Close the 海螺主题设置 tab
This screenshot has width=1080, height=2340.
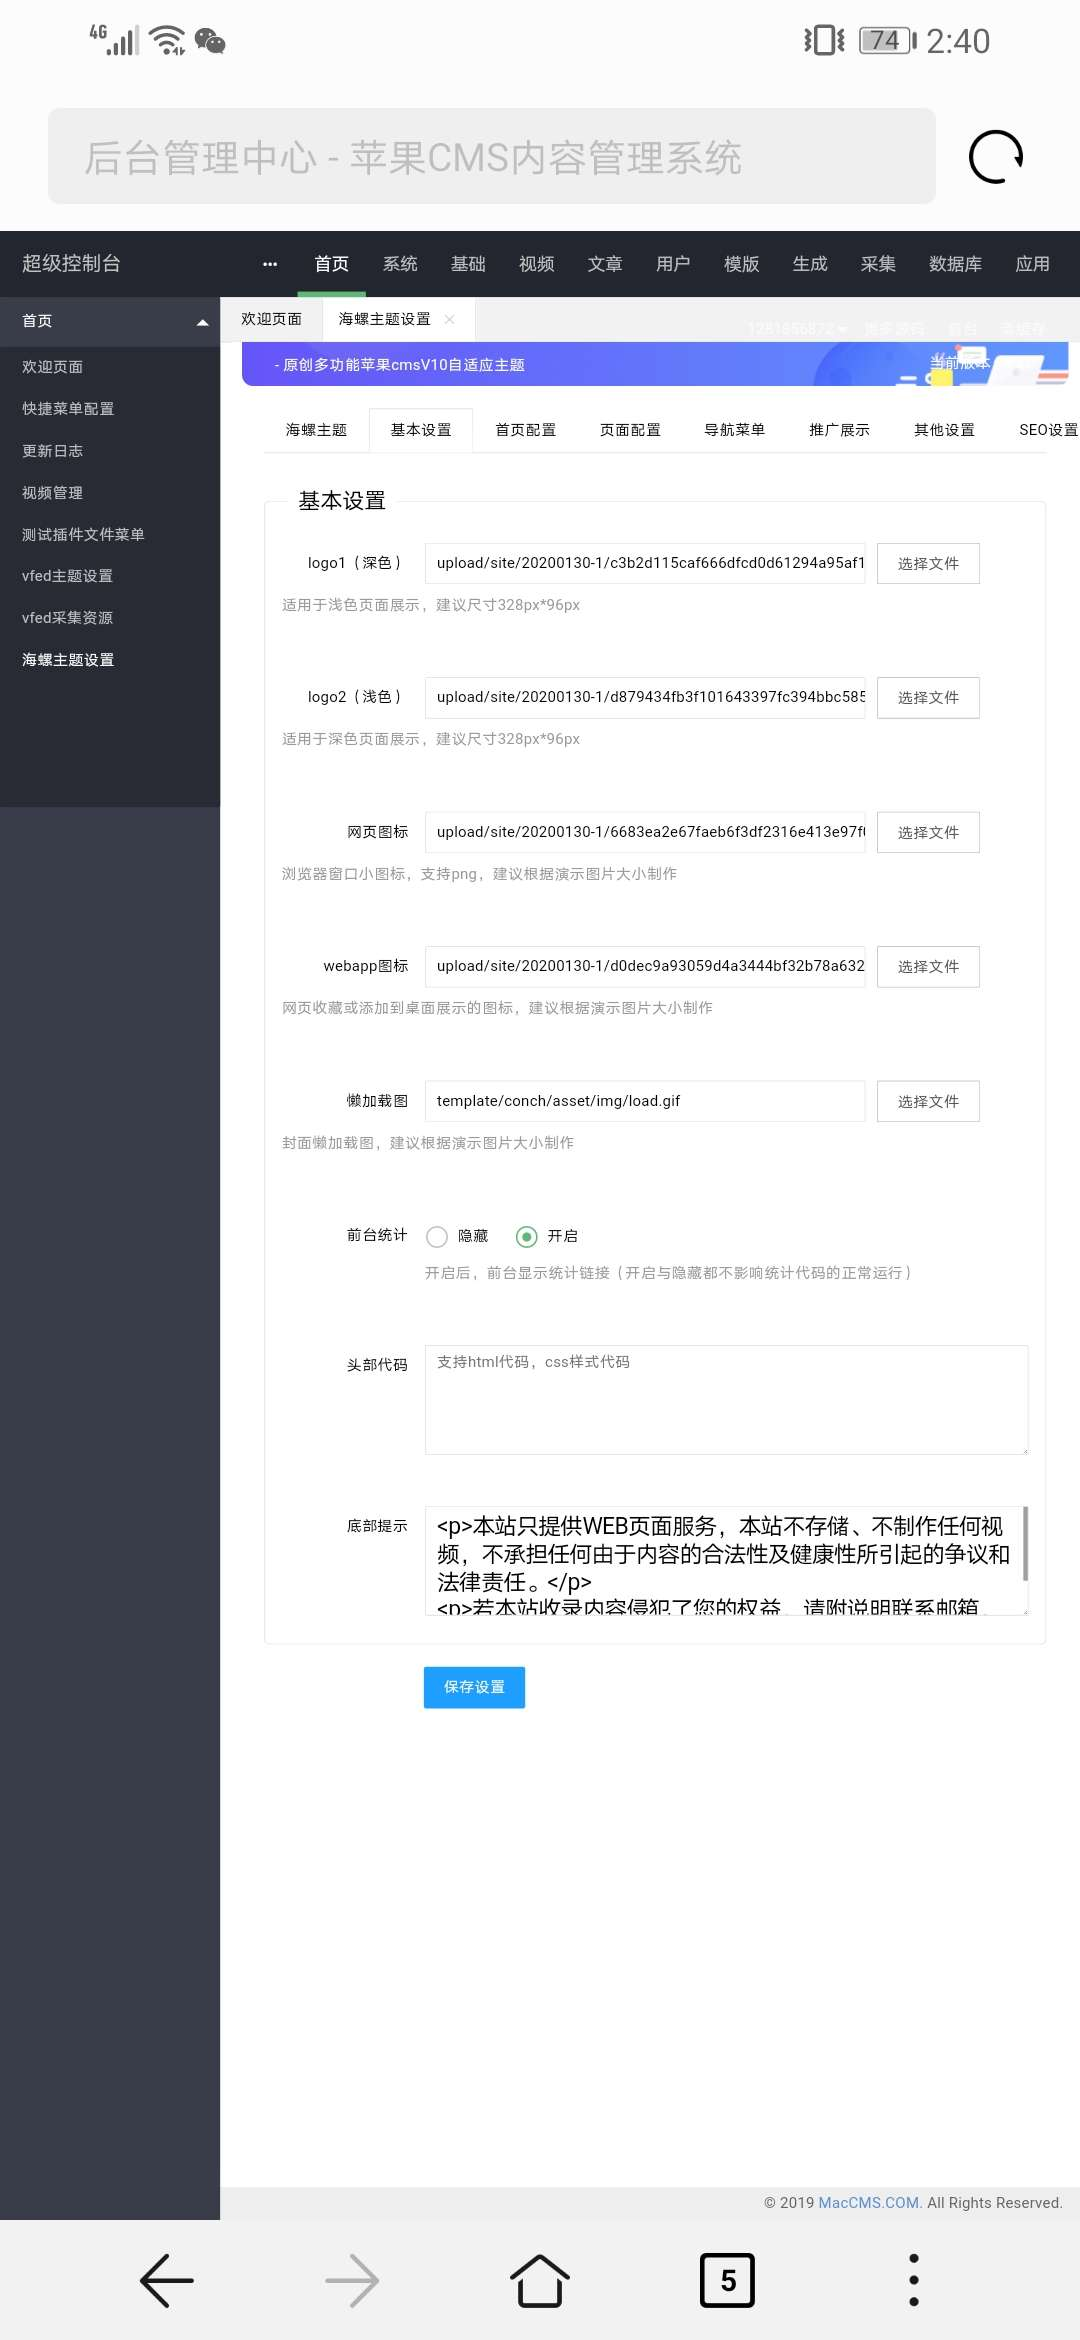tap(450, 319)
